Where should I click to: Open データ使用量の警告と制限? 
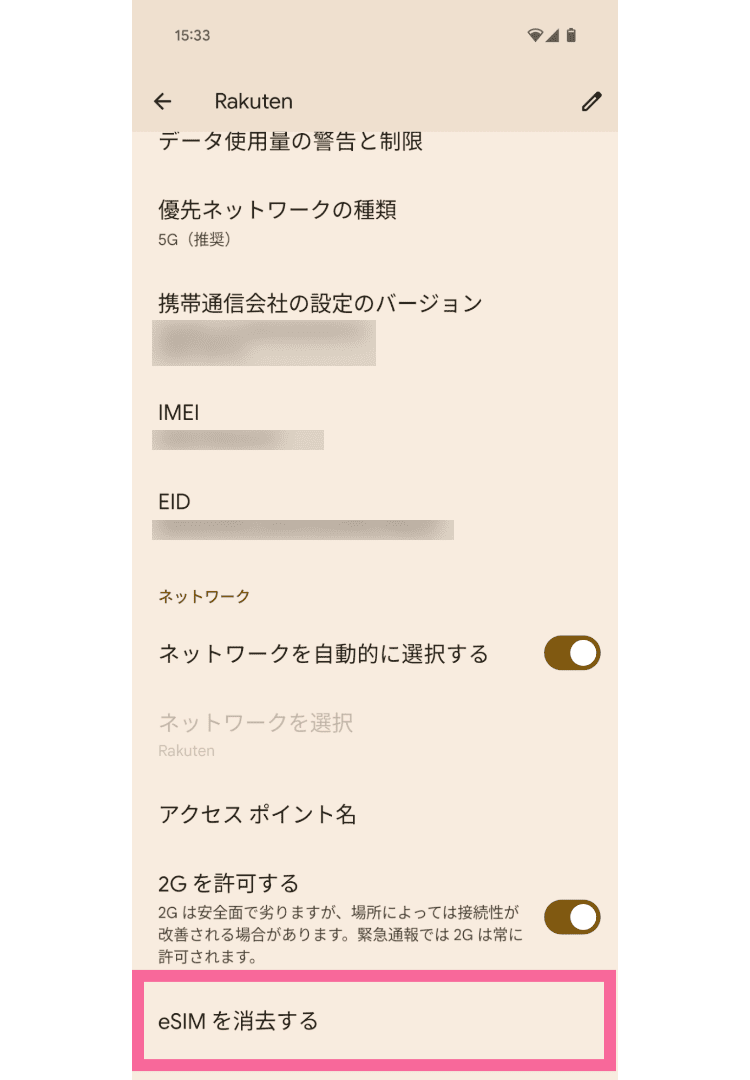click(x=290, y=142)
